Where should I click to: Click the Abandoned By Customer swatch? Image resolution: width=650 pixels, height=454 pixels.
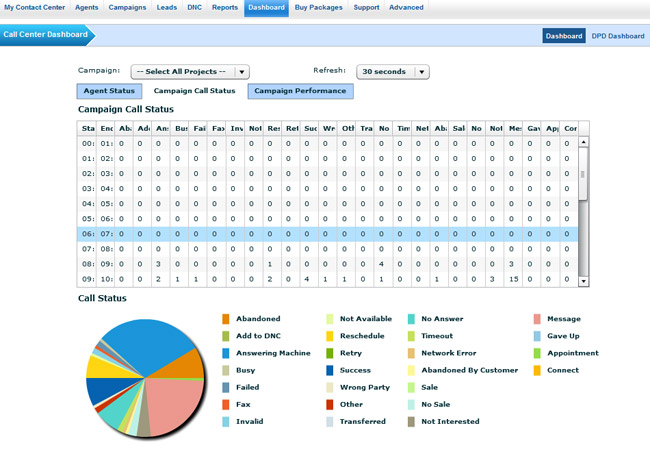pos(411,370)
